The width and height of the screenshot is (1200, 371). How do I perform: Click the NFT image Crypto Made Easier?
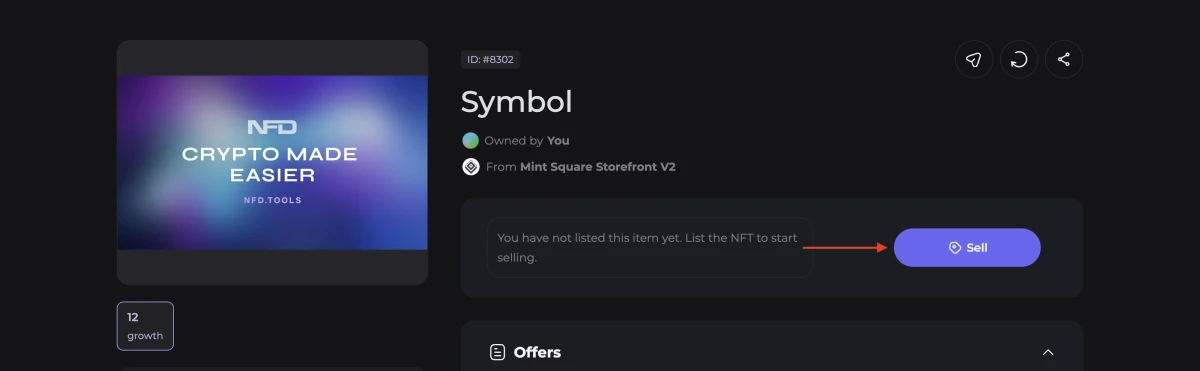[x=272, y=162]
